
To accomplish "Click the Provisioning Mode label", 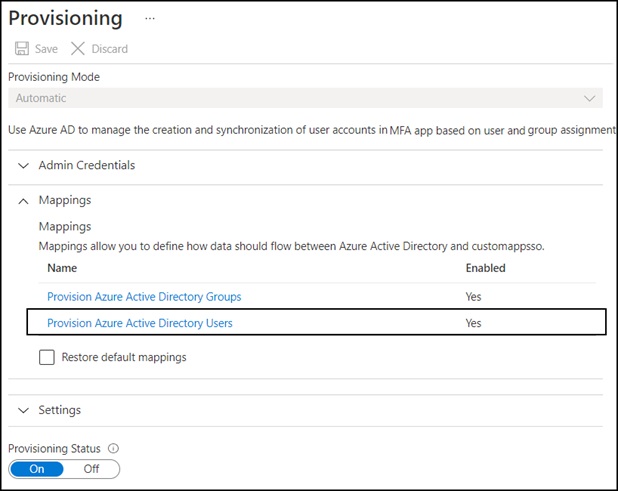I will pos(54,77).
